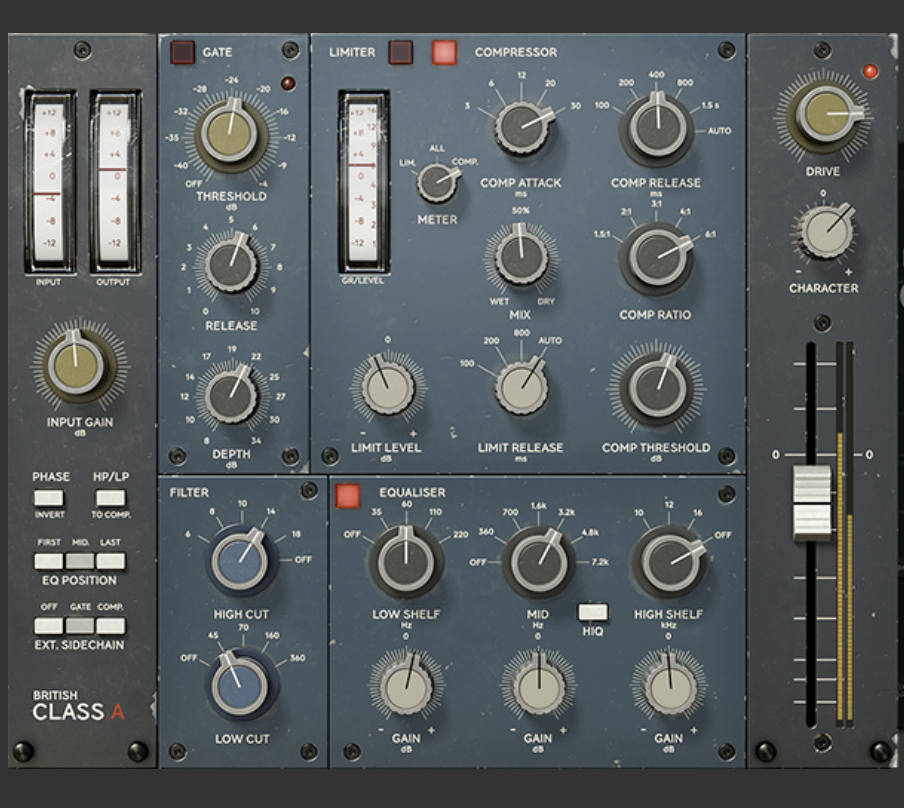Click the output fader handle
904x808 pixels.
click(x=812, y=503)
